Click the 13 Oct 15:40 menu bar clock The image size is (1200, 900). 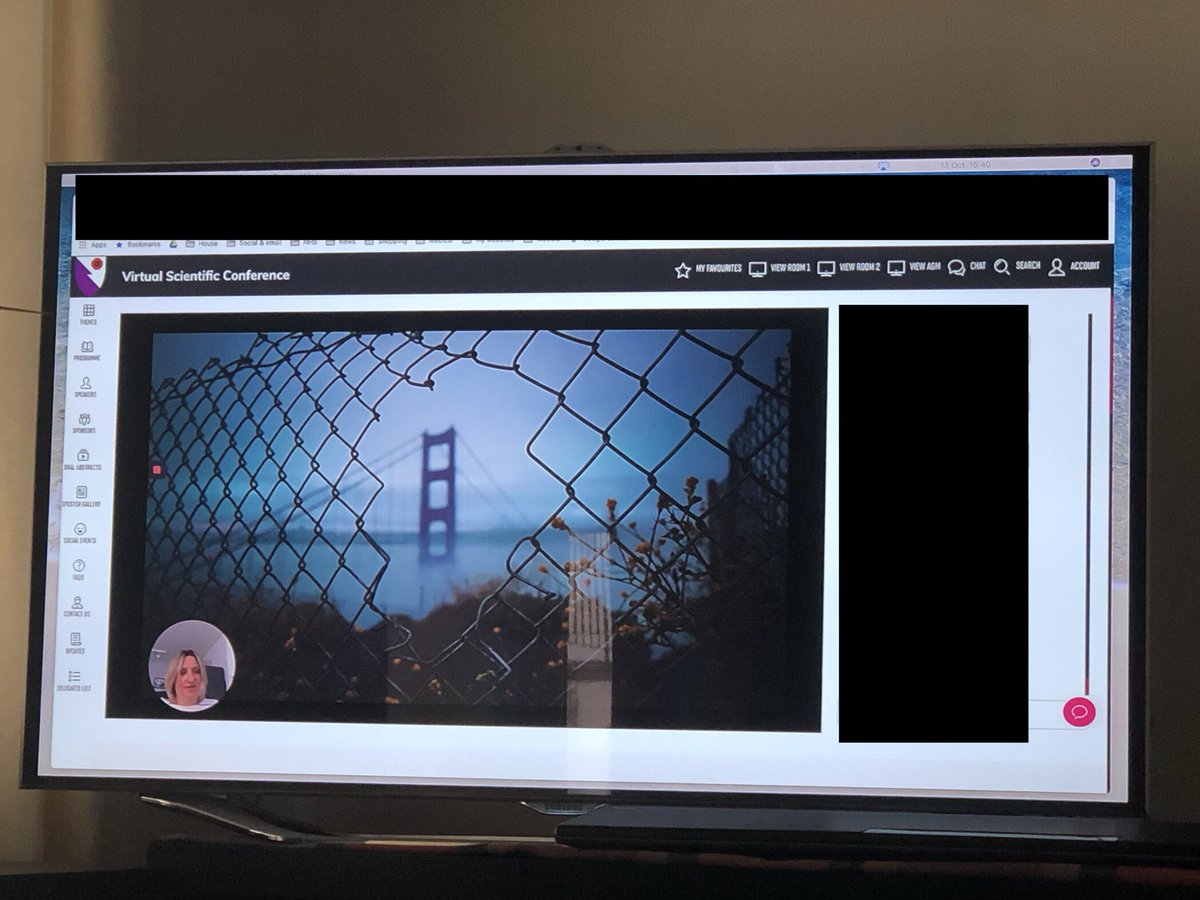pos(965,164)
